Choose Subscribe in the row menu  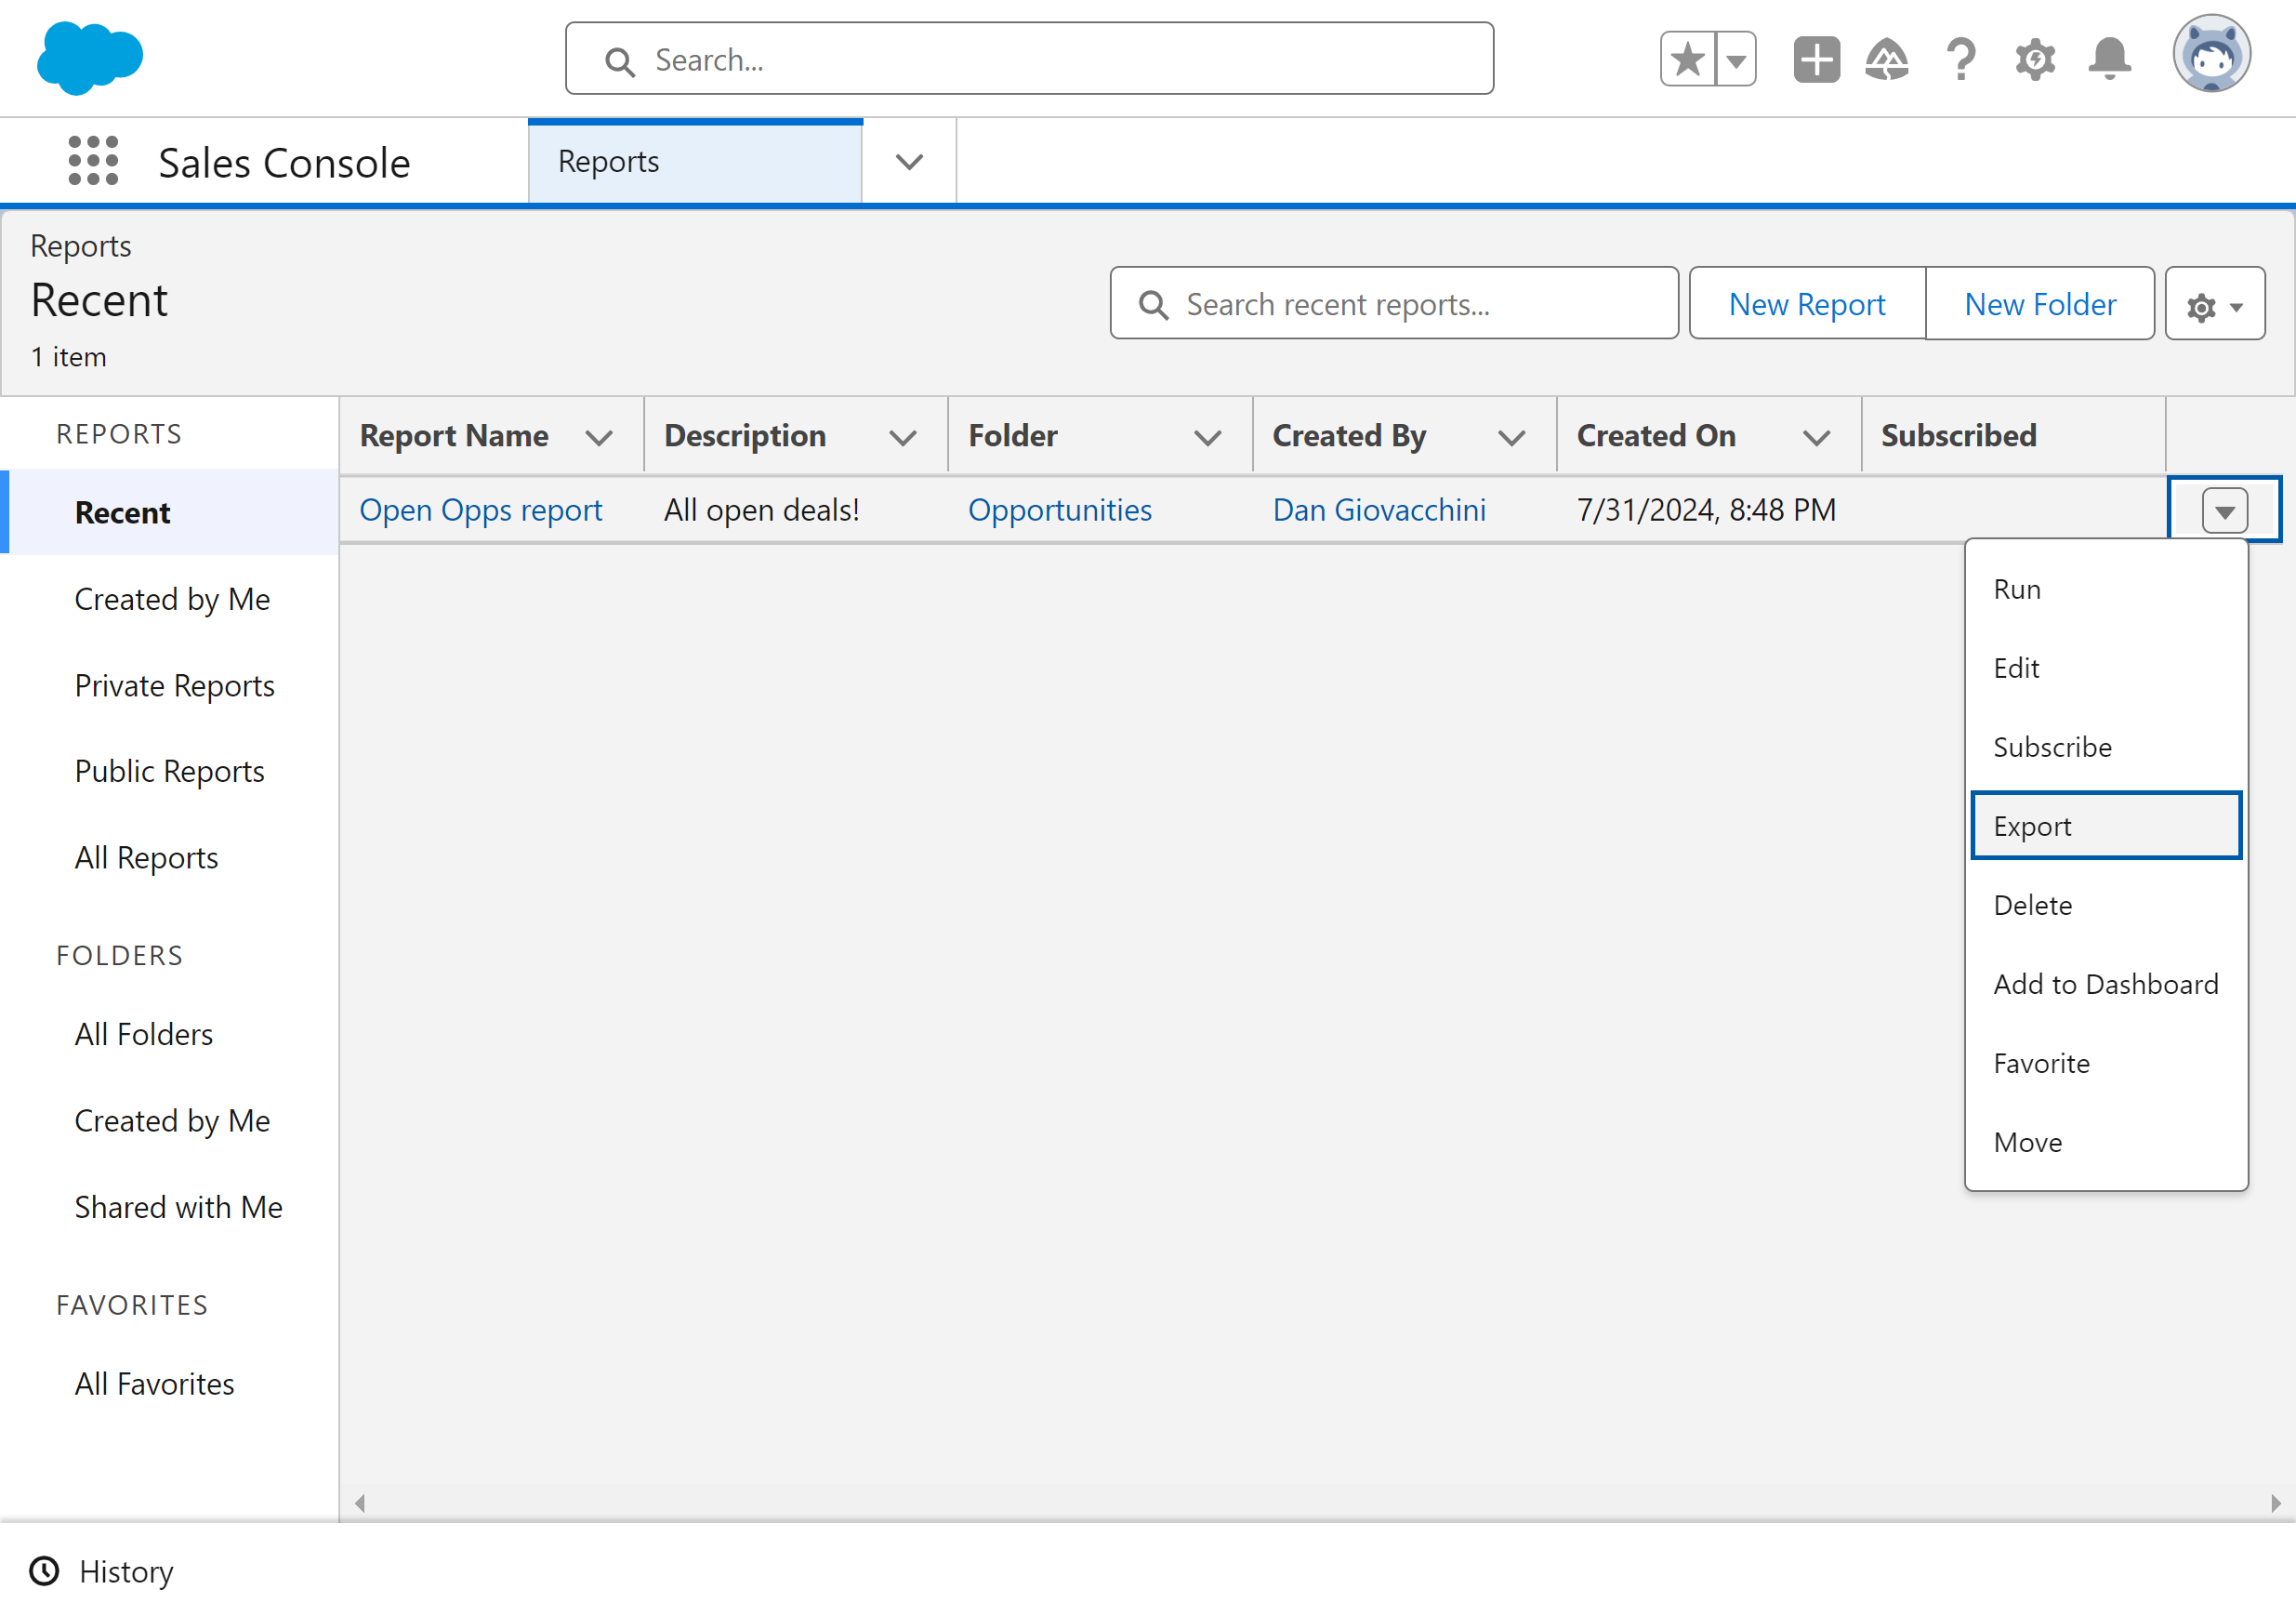(2106, 747)
